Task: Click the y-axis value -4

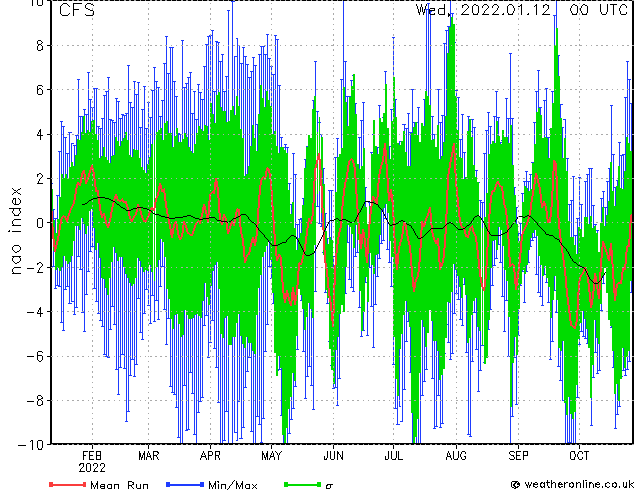Action: 35,312
